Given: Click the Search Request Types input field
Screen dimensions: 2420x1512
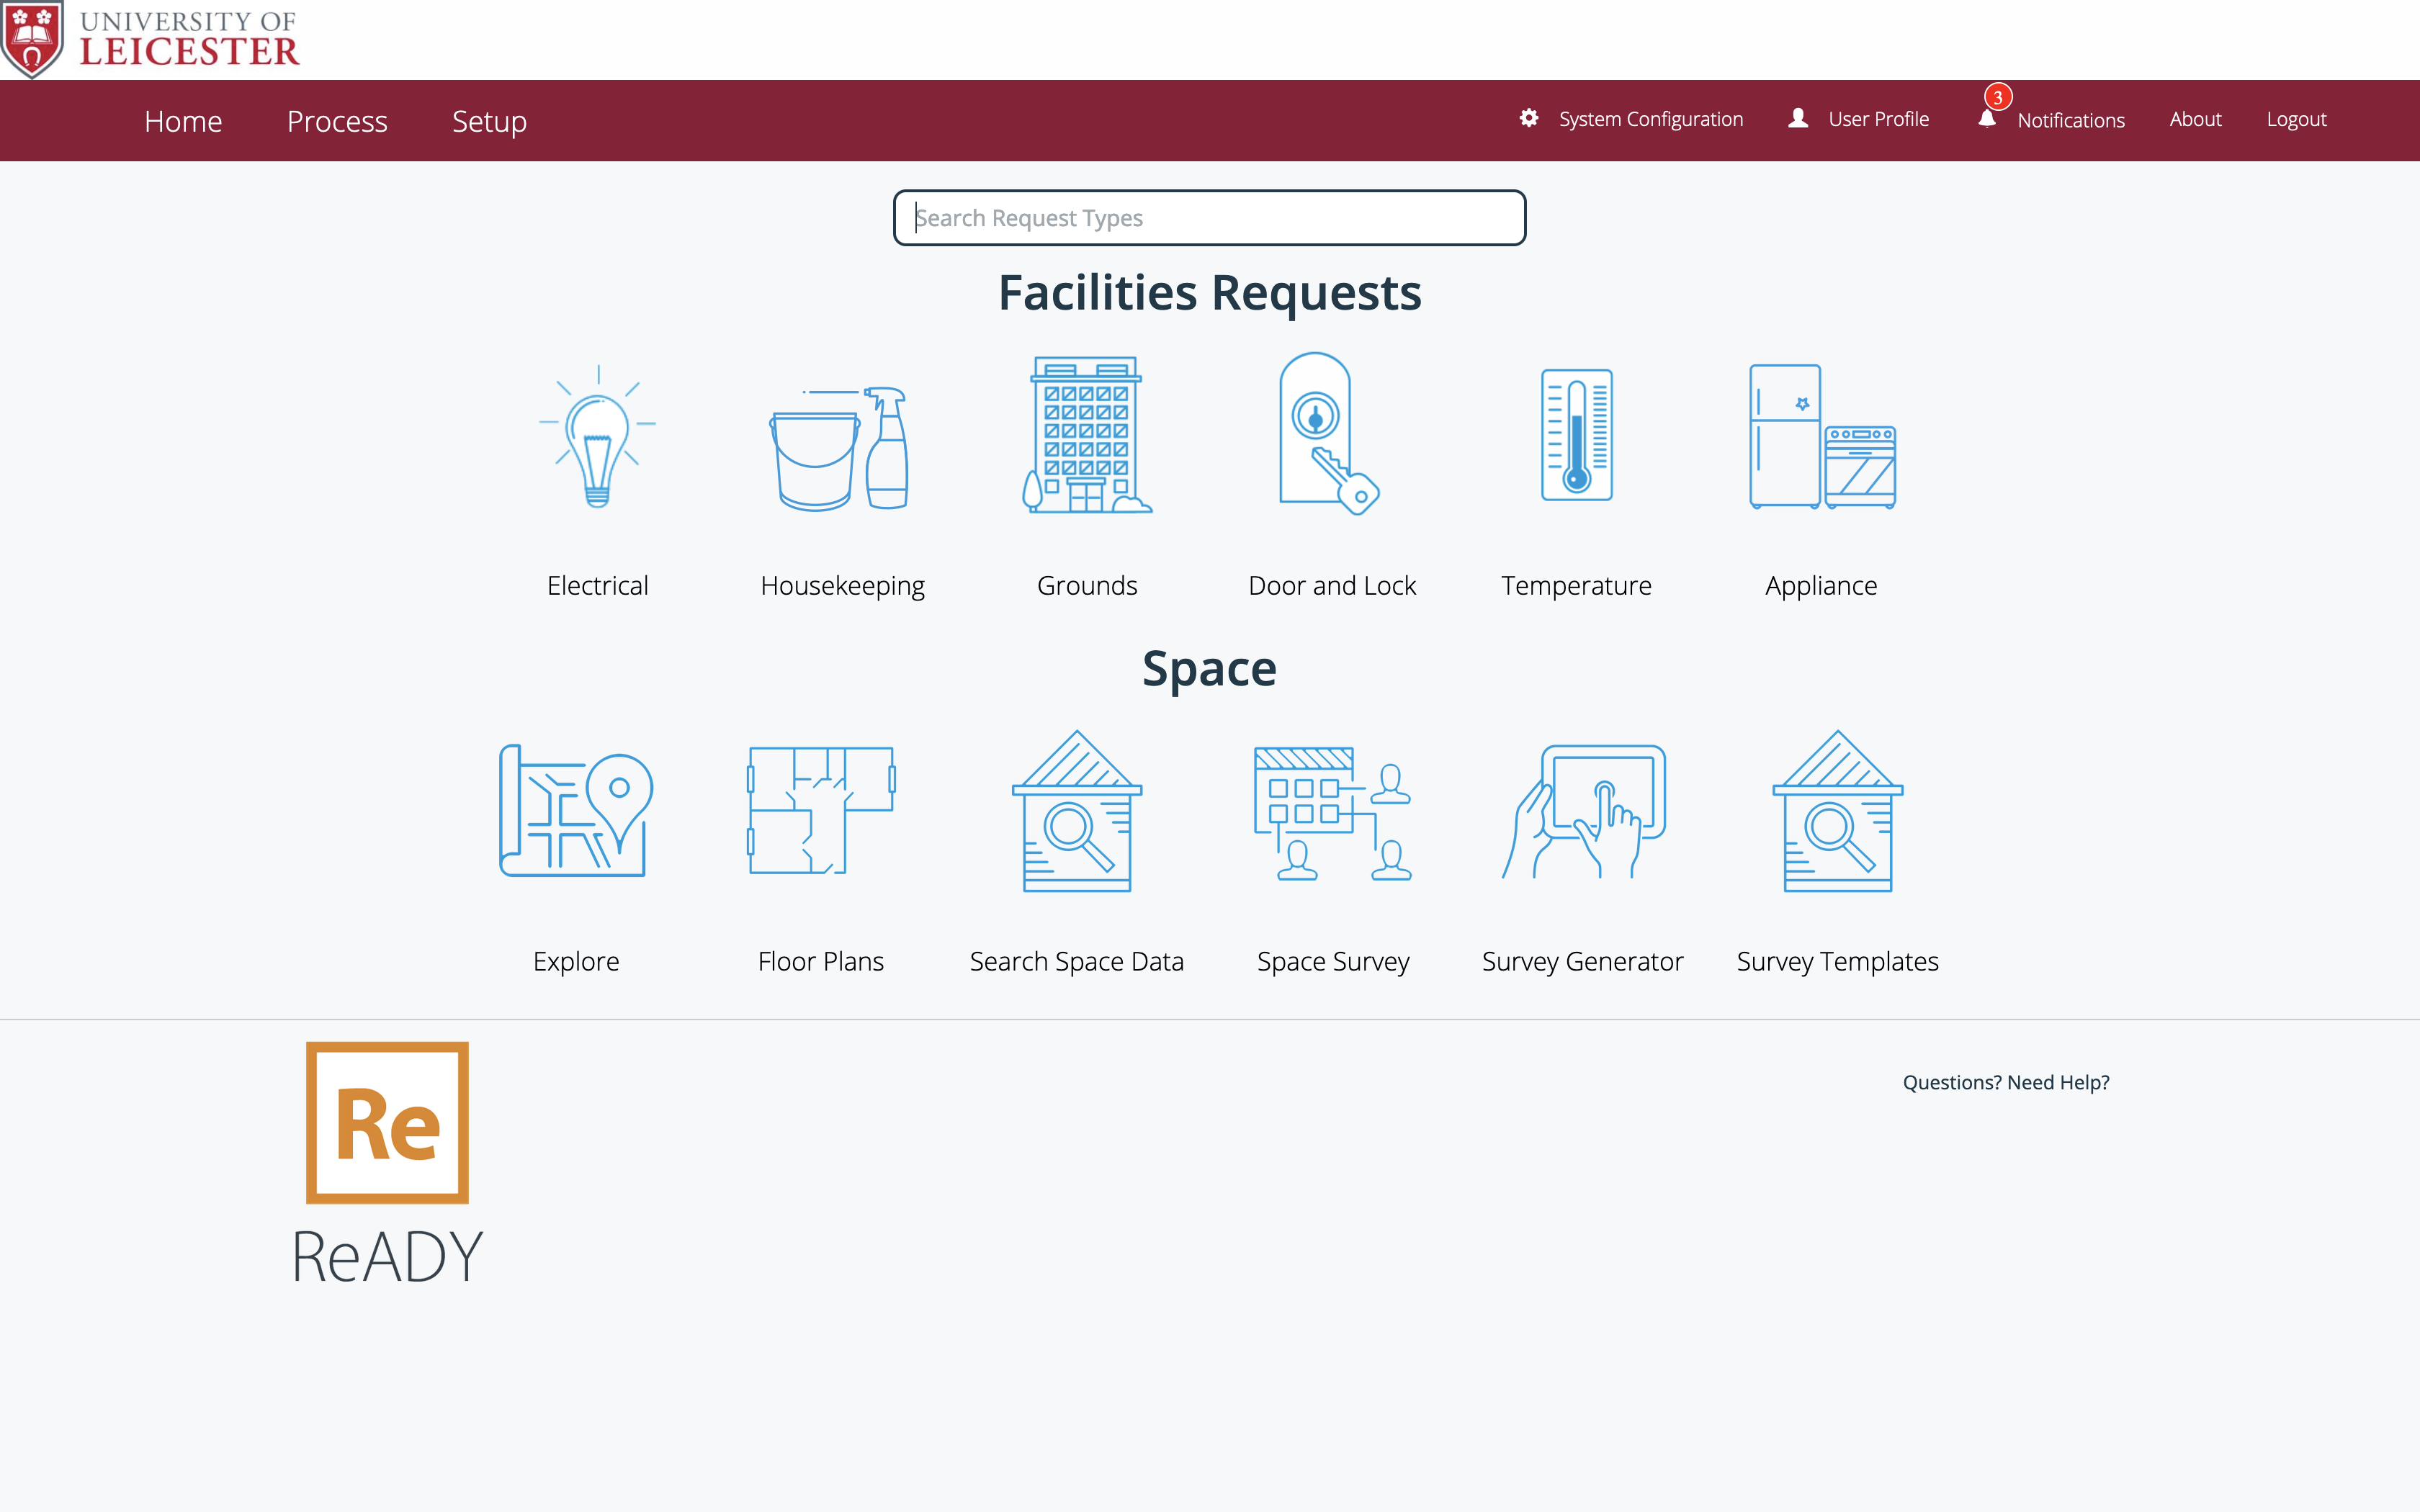Looking at the screenshot, I should point(1209,217).
